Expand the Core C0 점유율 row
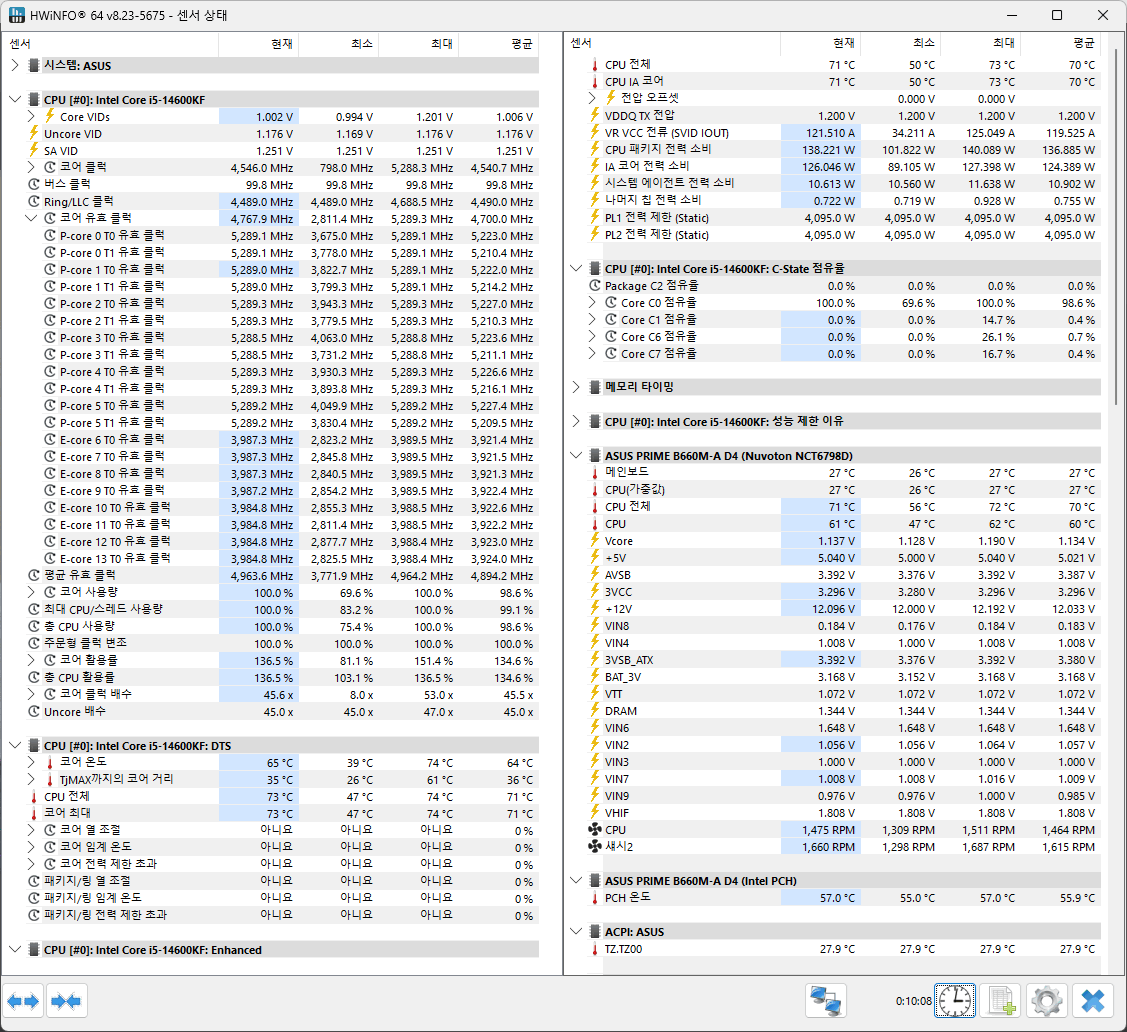Viewport: 1127px width, 1032px height. pyautogui.click(x=592, y=303)
